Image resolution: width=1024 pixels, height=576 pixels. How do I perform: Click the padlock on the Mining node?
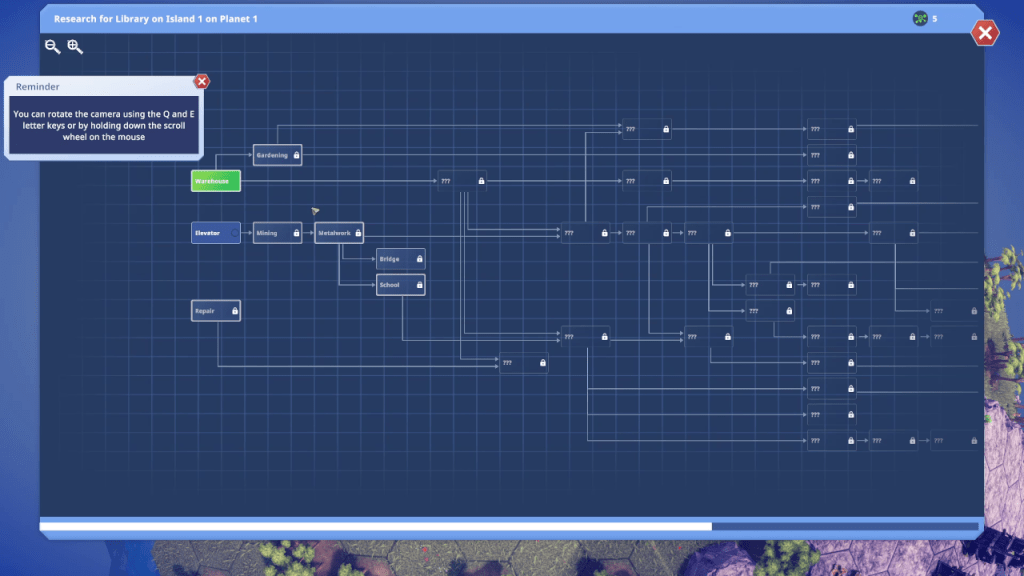point(297,234)
